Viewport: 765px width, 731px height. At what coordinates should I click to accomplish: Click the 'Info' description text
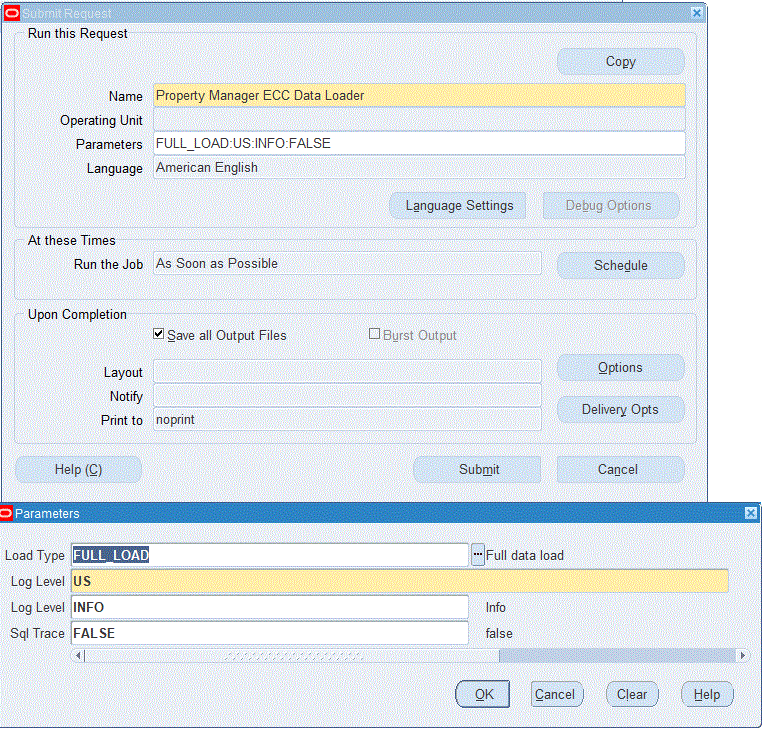pos(496,608)
